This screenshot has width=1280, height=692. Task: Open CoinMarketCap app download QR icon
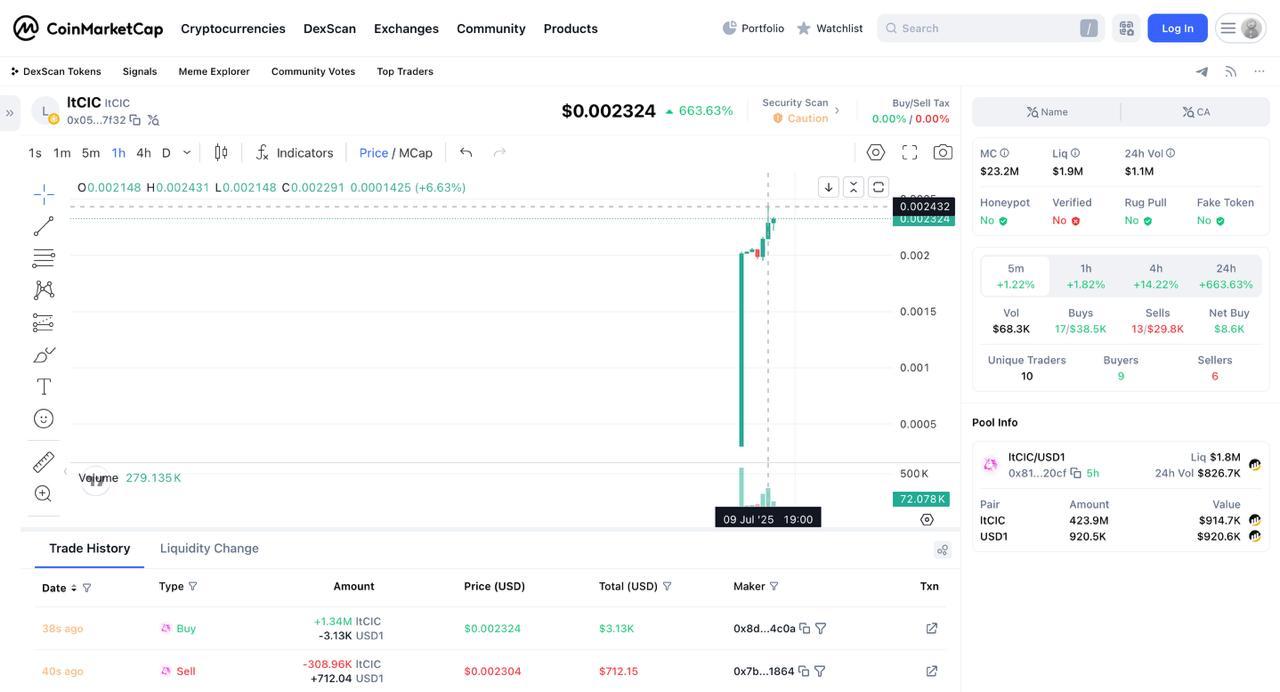(x=1127, y=28)
